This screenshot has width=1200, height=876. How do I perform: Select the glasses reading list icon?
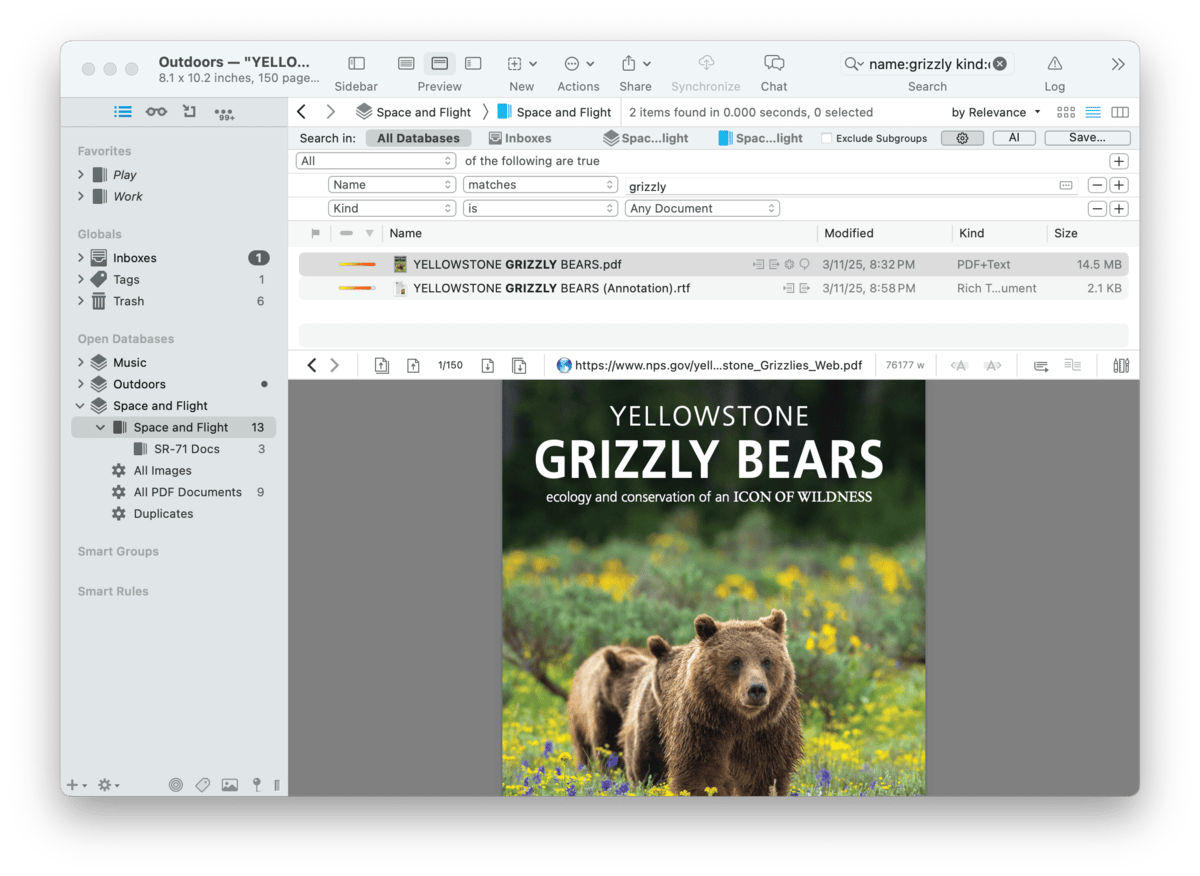pyautogui.click(x=156, y=112)
